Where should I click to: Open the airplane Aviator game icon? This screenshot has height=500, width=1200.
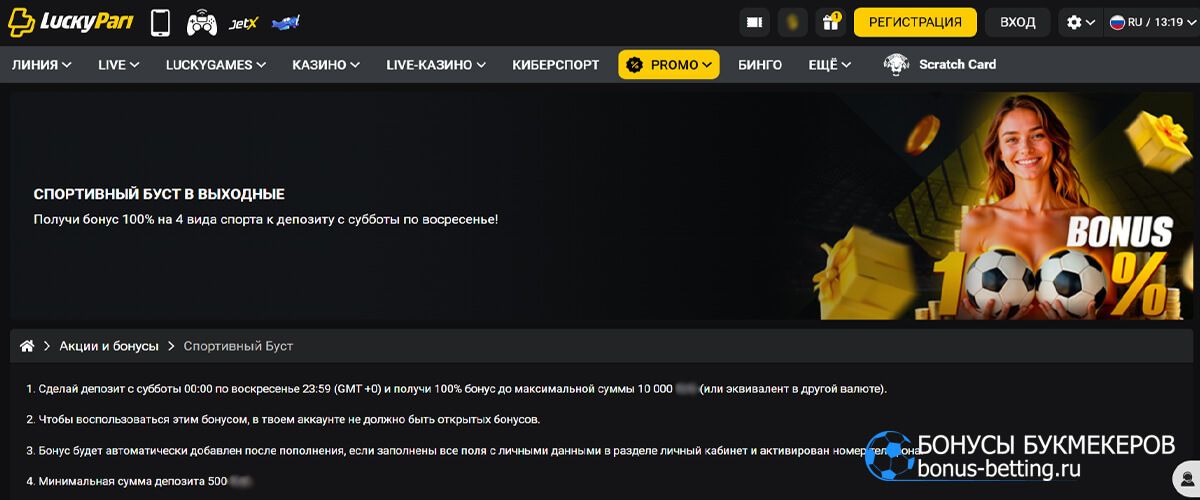[x=286, y=22]
